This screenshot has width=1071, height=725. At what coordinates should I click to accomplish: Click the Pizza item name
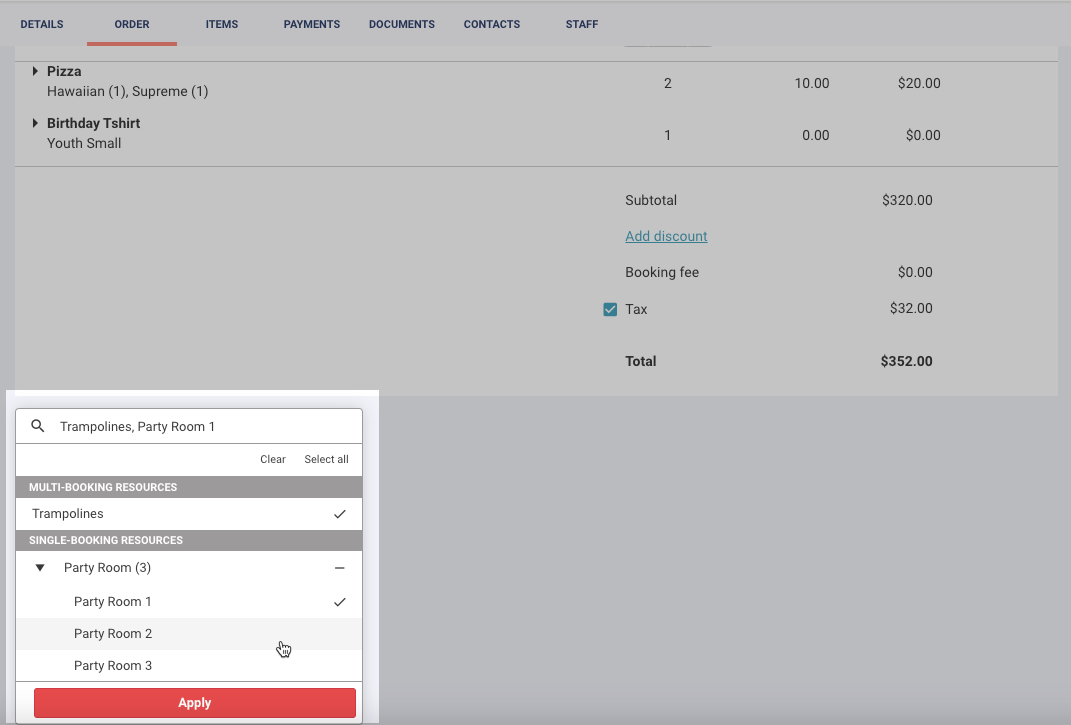pos(64,71)
